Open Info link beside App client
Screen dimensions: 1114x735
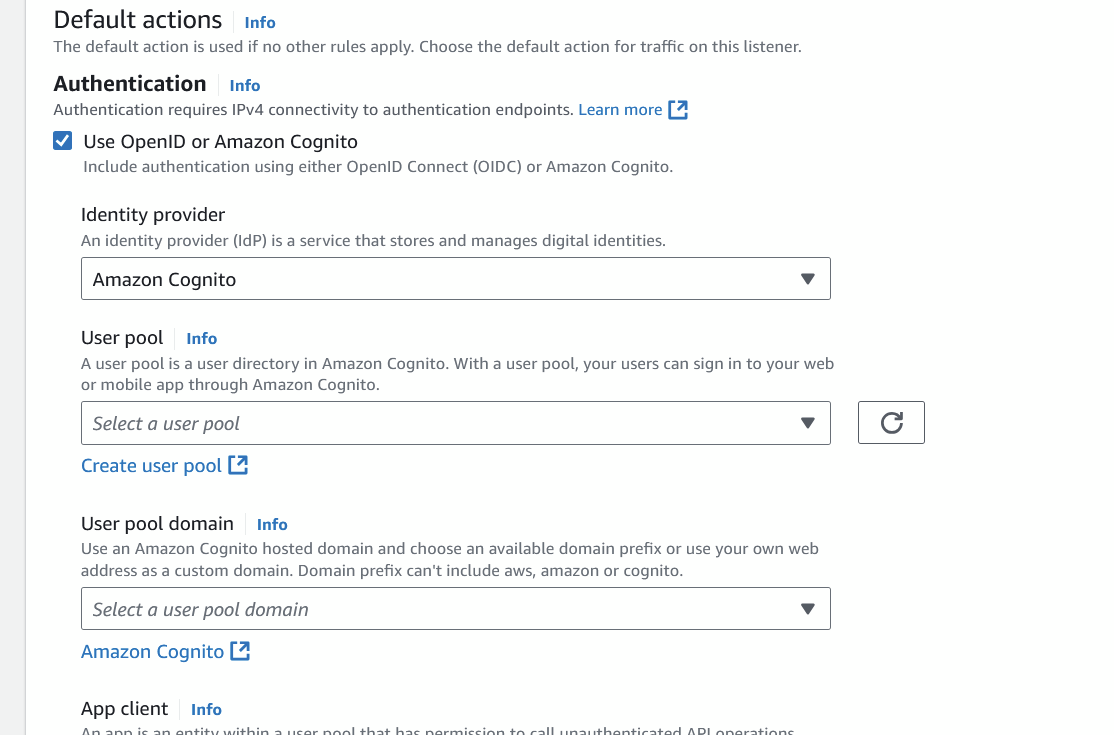point(207,709)
